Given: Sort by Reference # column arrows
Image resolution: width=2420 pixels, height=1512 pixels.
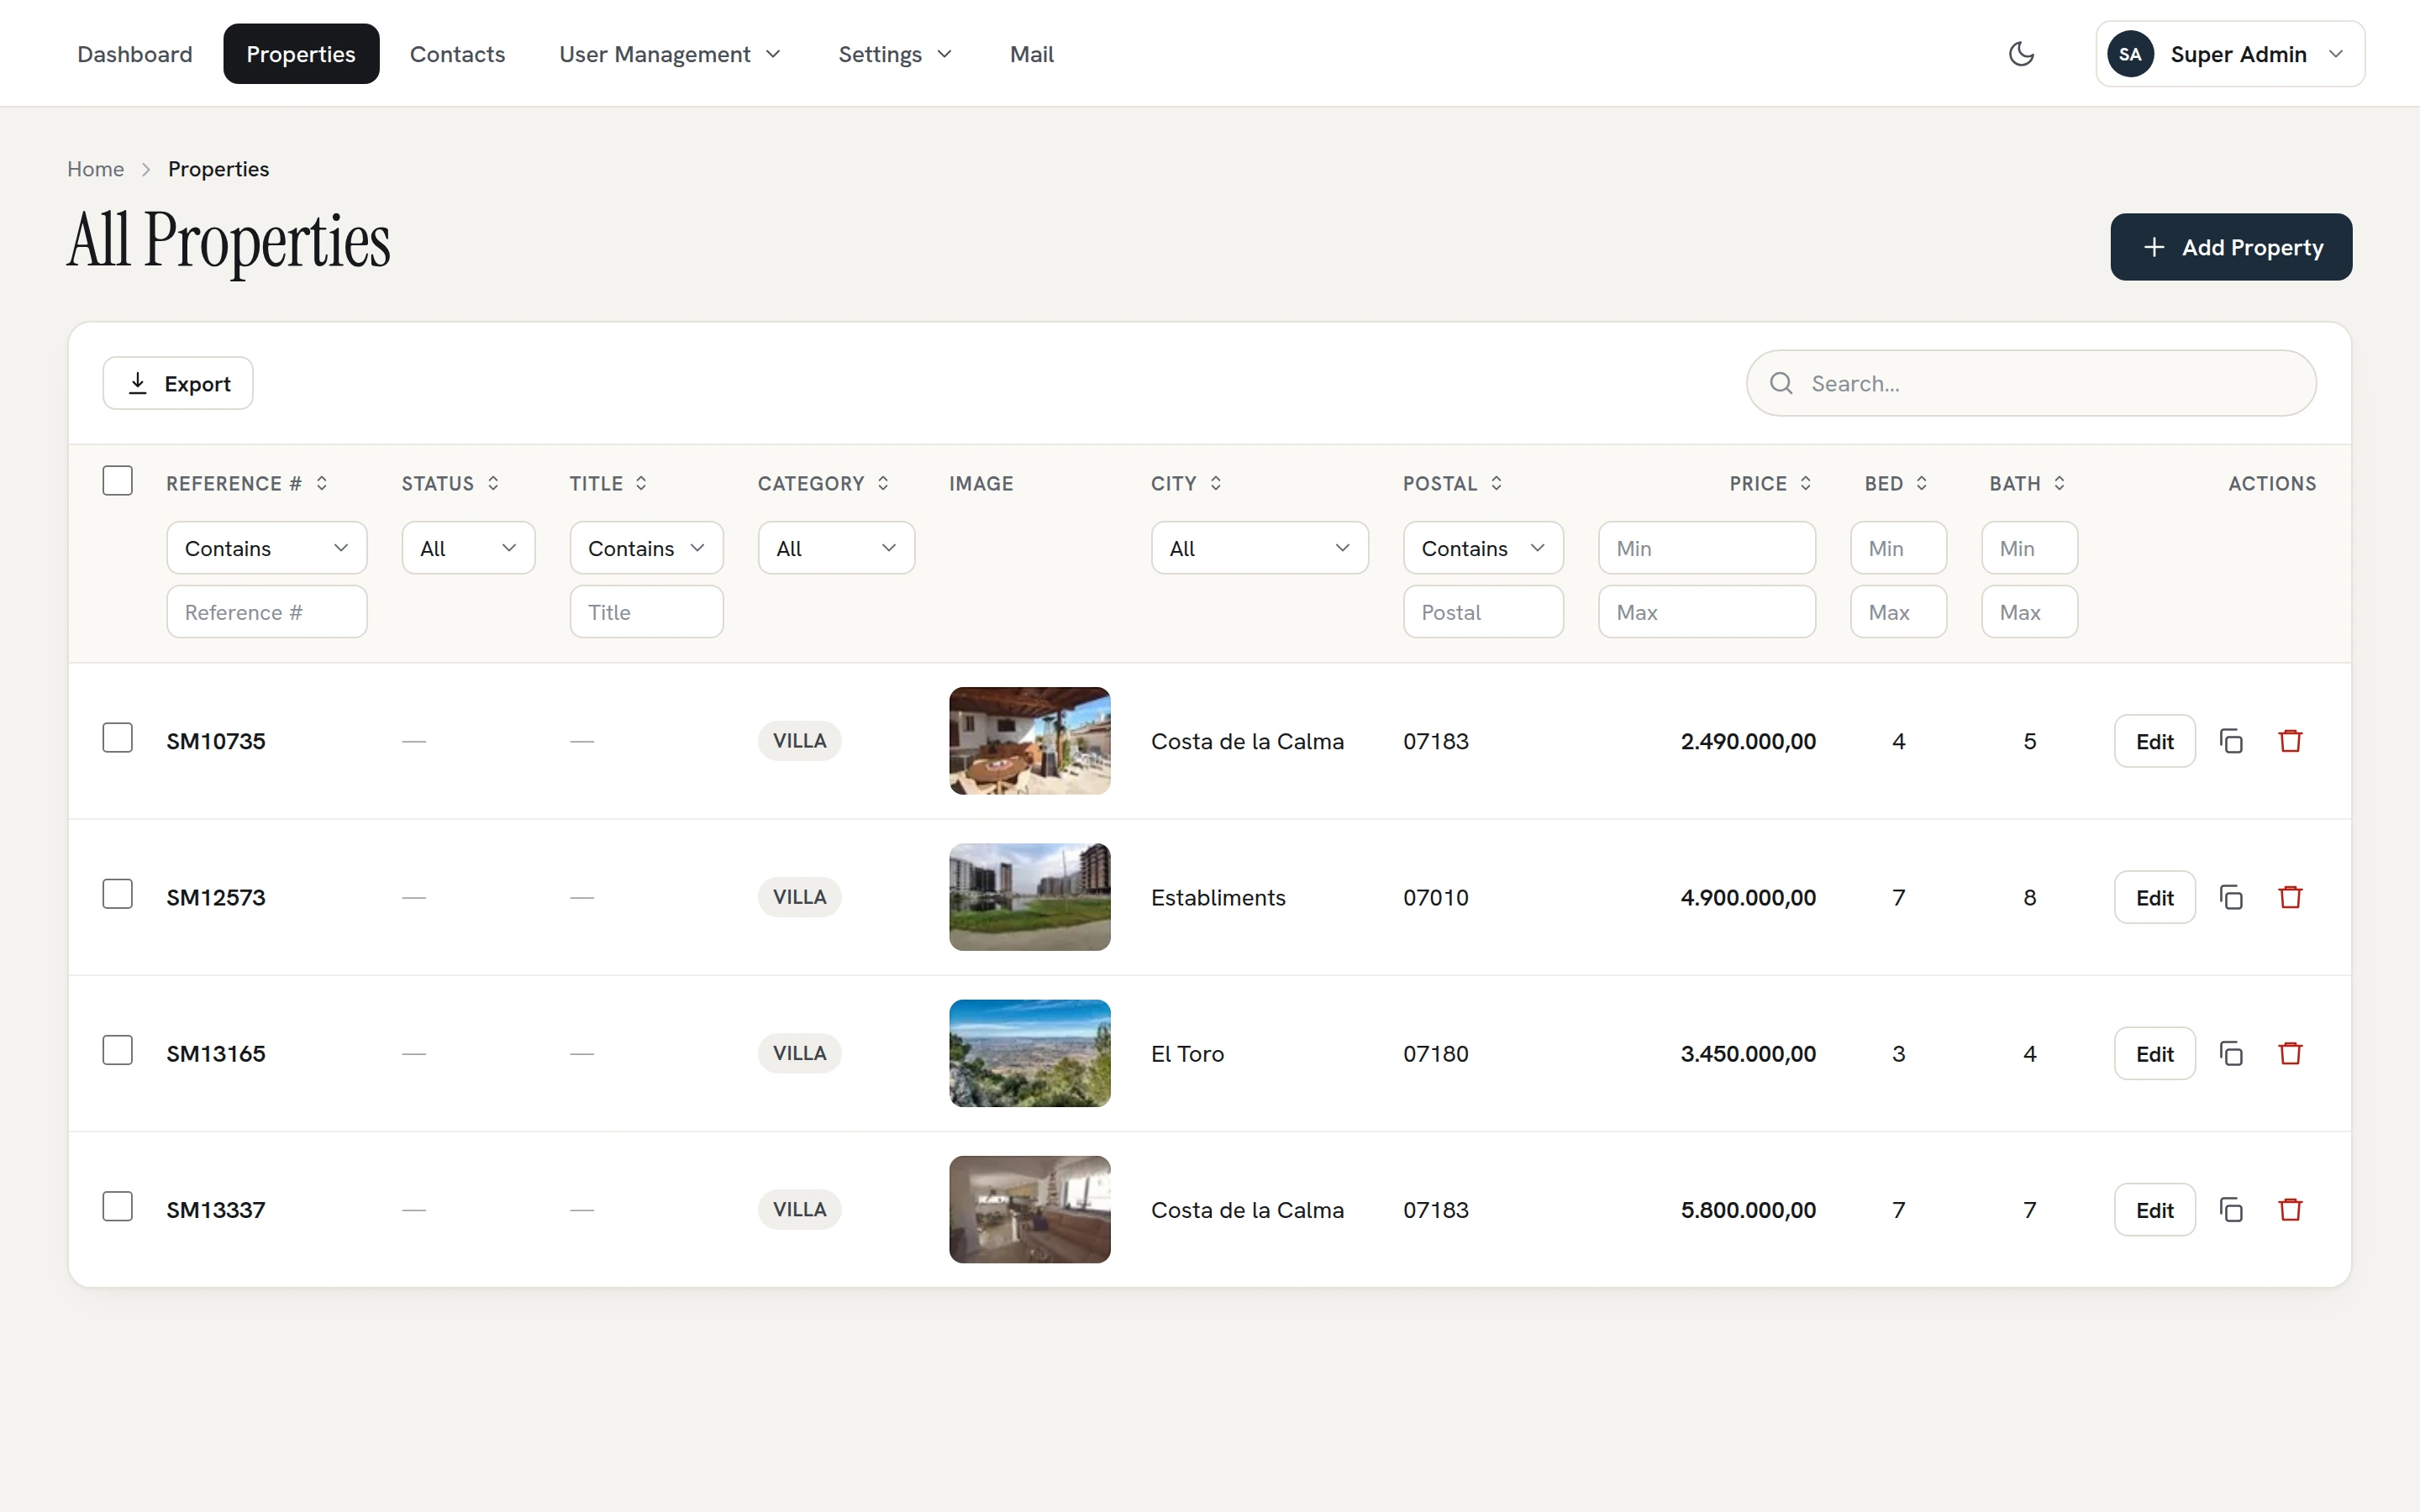Looking at the screenshot, I should click(x=322, y=483).
